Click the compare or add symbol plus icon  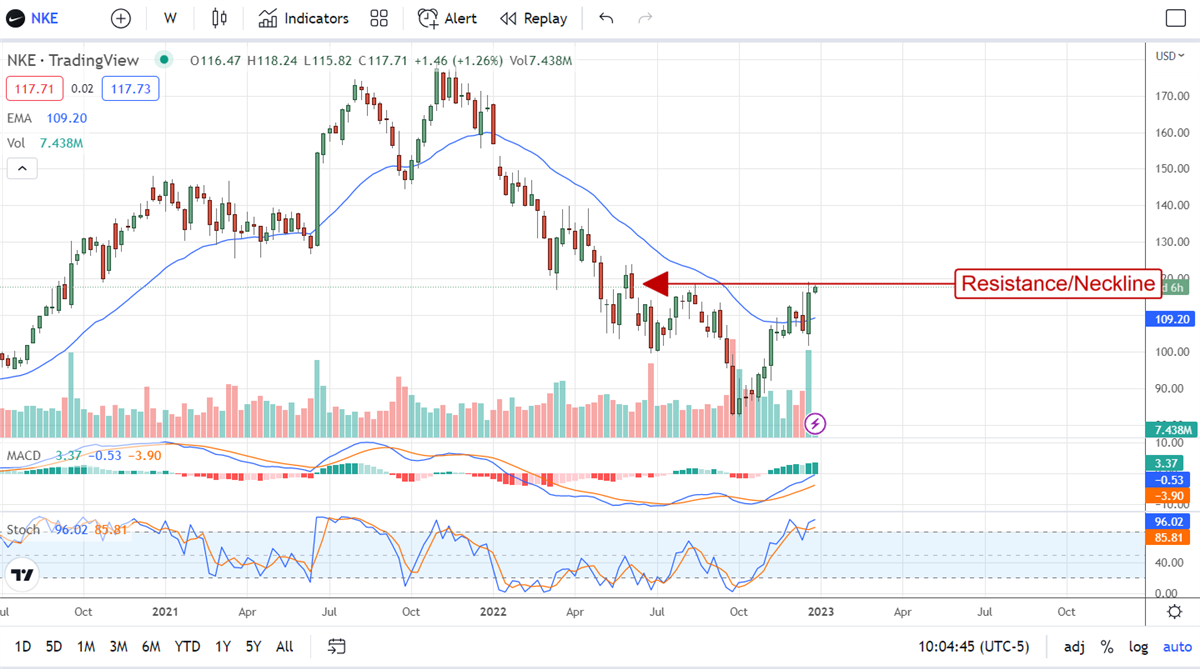point(121,18)
